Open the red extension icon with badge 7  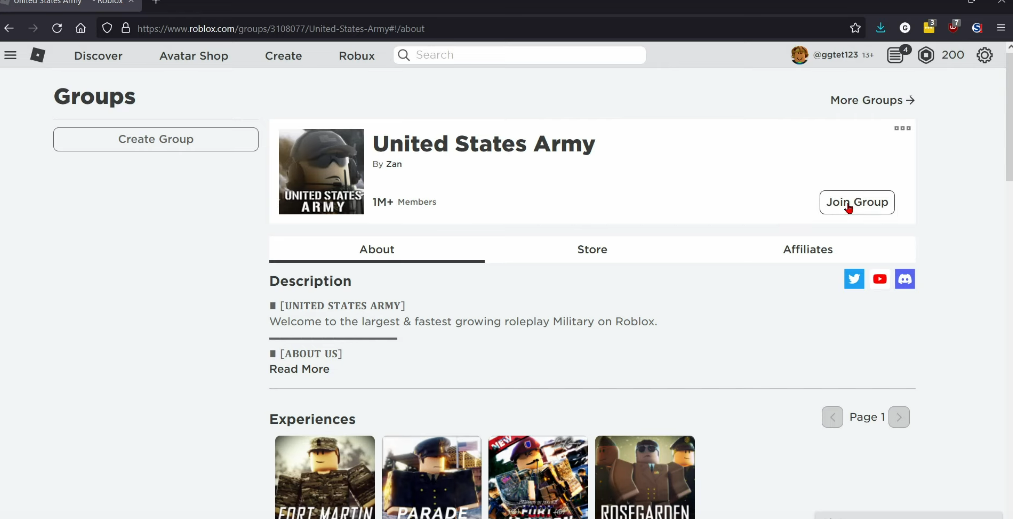point(954,27)
